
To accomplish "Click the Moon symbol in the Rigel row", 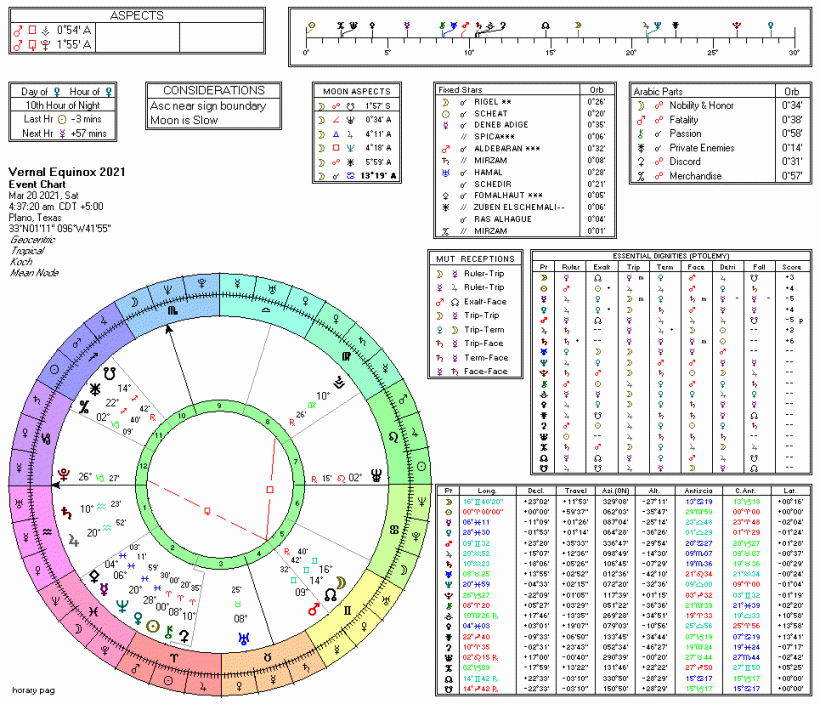I will point(444,102).
